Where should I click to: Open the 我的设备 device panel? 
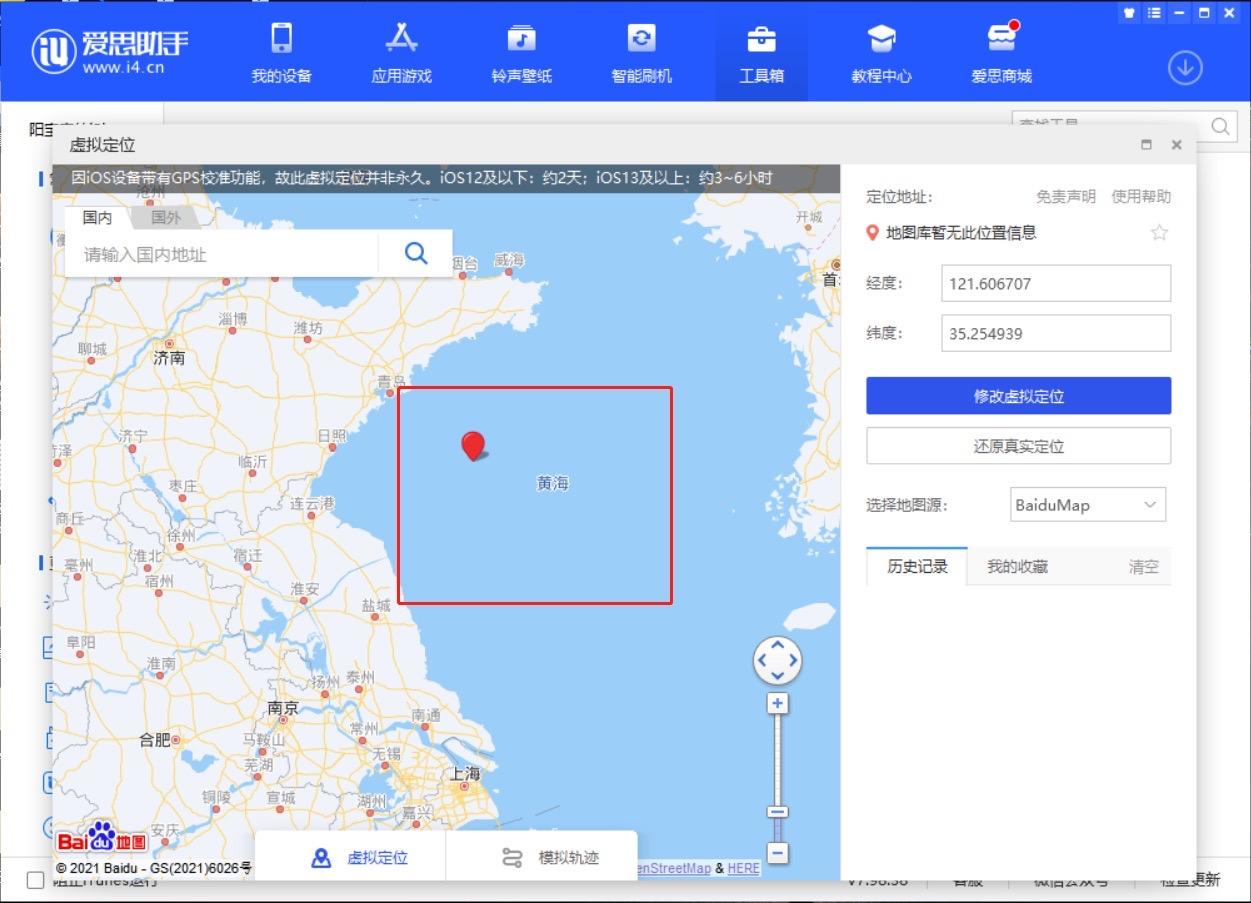[280, 50]
